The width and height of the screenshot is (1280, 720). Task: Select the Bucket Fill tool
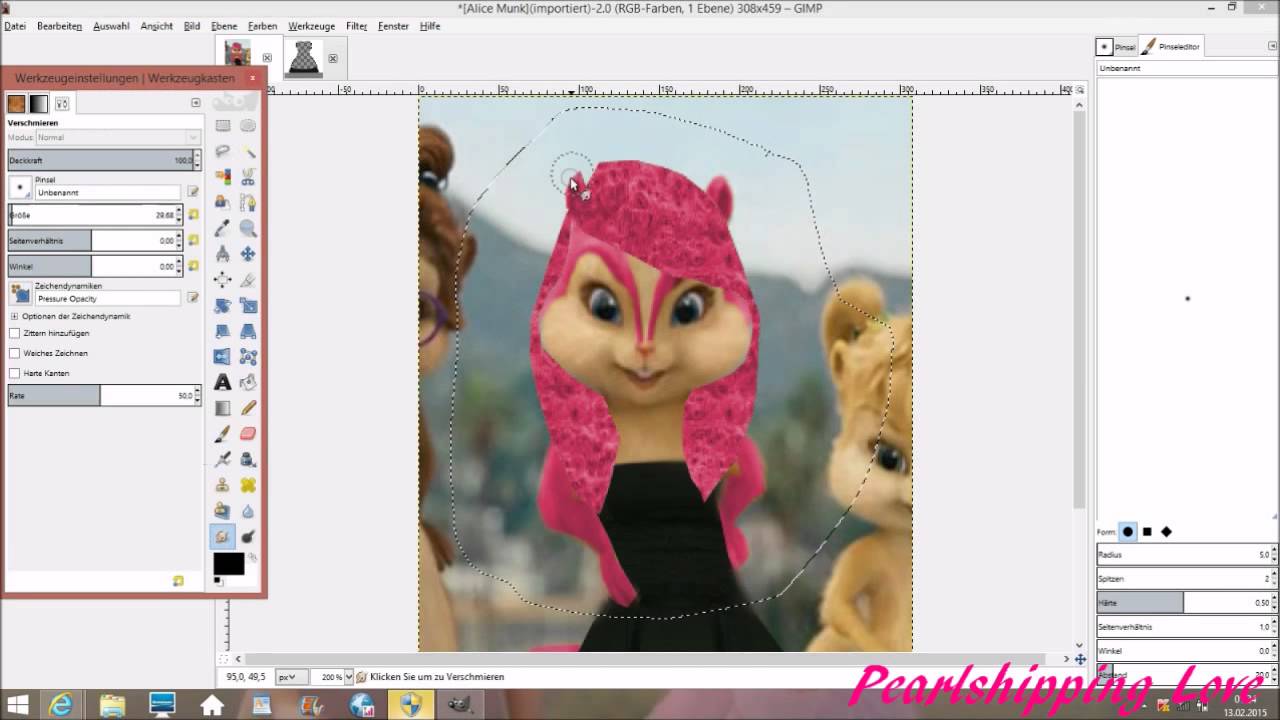248,383
